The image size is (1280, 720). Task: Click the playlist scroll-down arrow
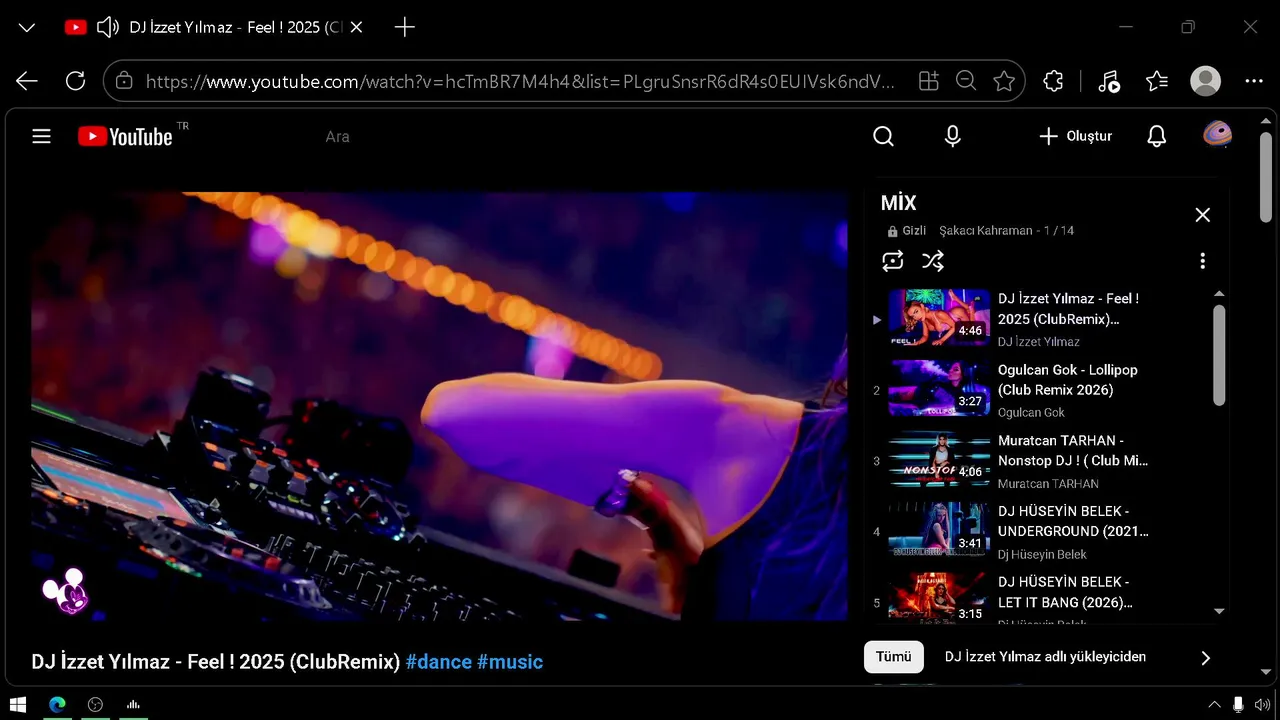[x=1219, y=611]
